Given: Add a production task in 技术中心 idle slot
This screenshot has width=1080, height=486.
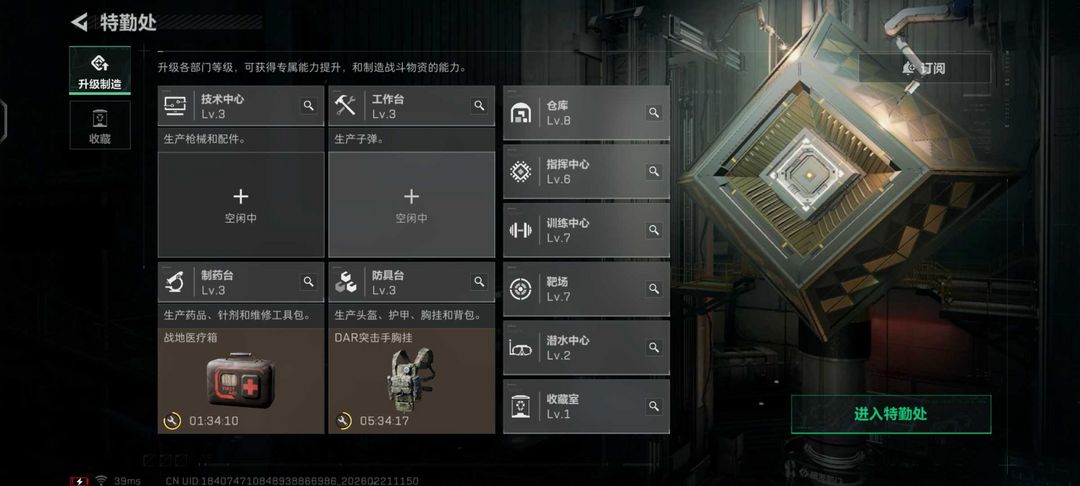Looking at the screenshot, I should [x=241, y=205].
